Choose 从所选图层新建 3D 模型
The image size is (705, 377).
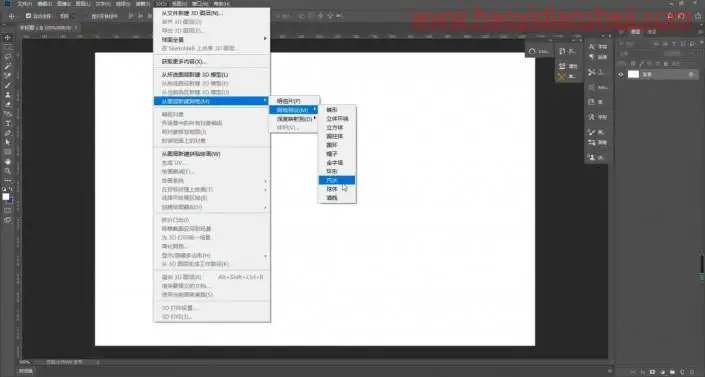point(211,75)
